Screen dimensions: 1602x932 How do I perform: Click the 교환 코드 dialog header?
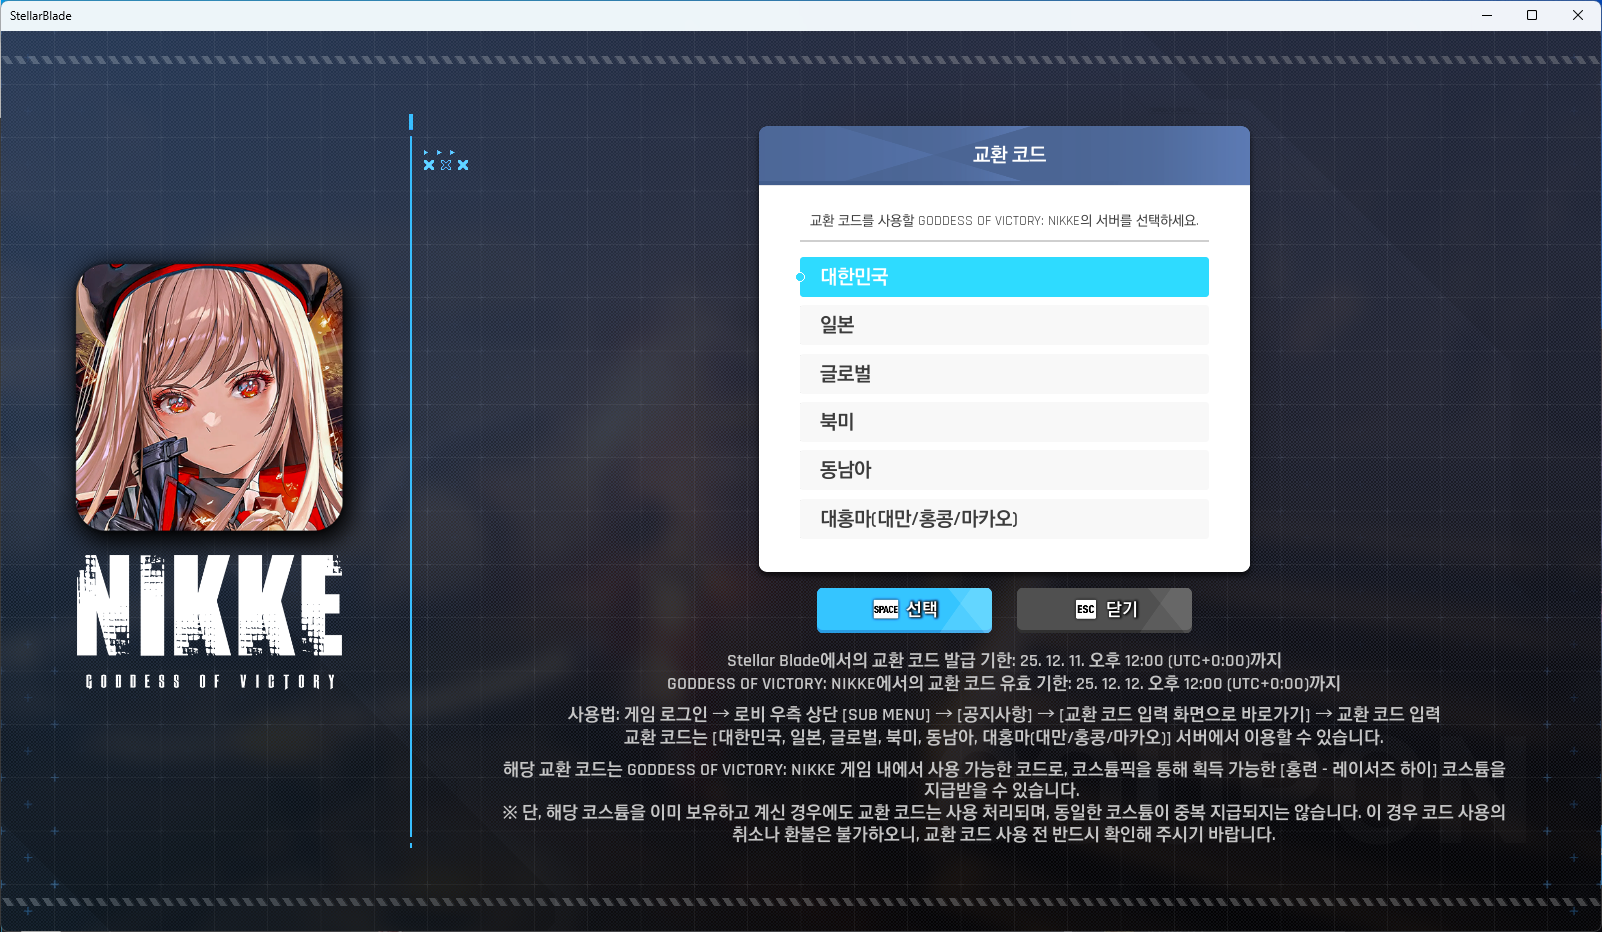(1004, 155)
